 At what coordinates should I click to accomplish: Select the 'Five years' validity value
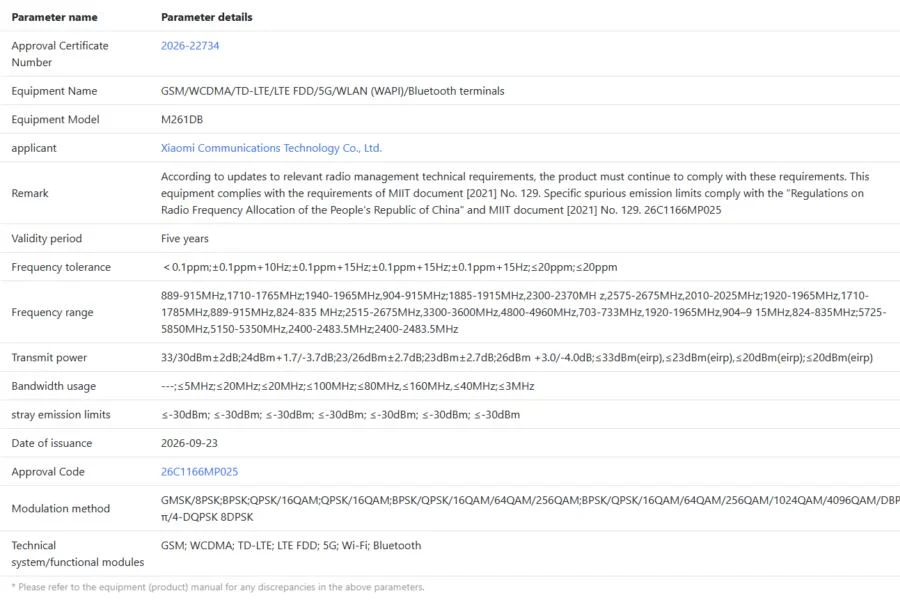[185, 239]
